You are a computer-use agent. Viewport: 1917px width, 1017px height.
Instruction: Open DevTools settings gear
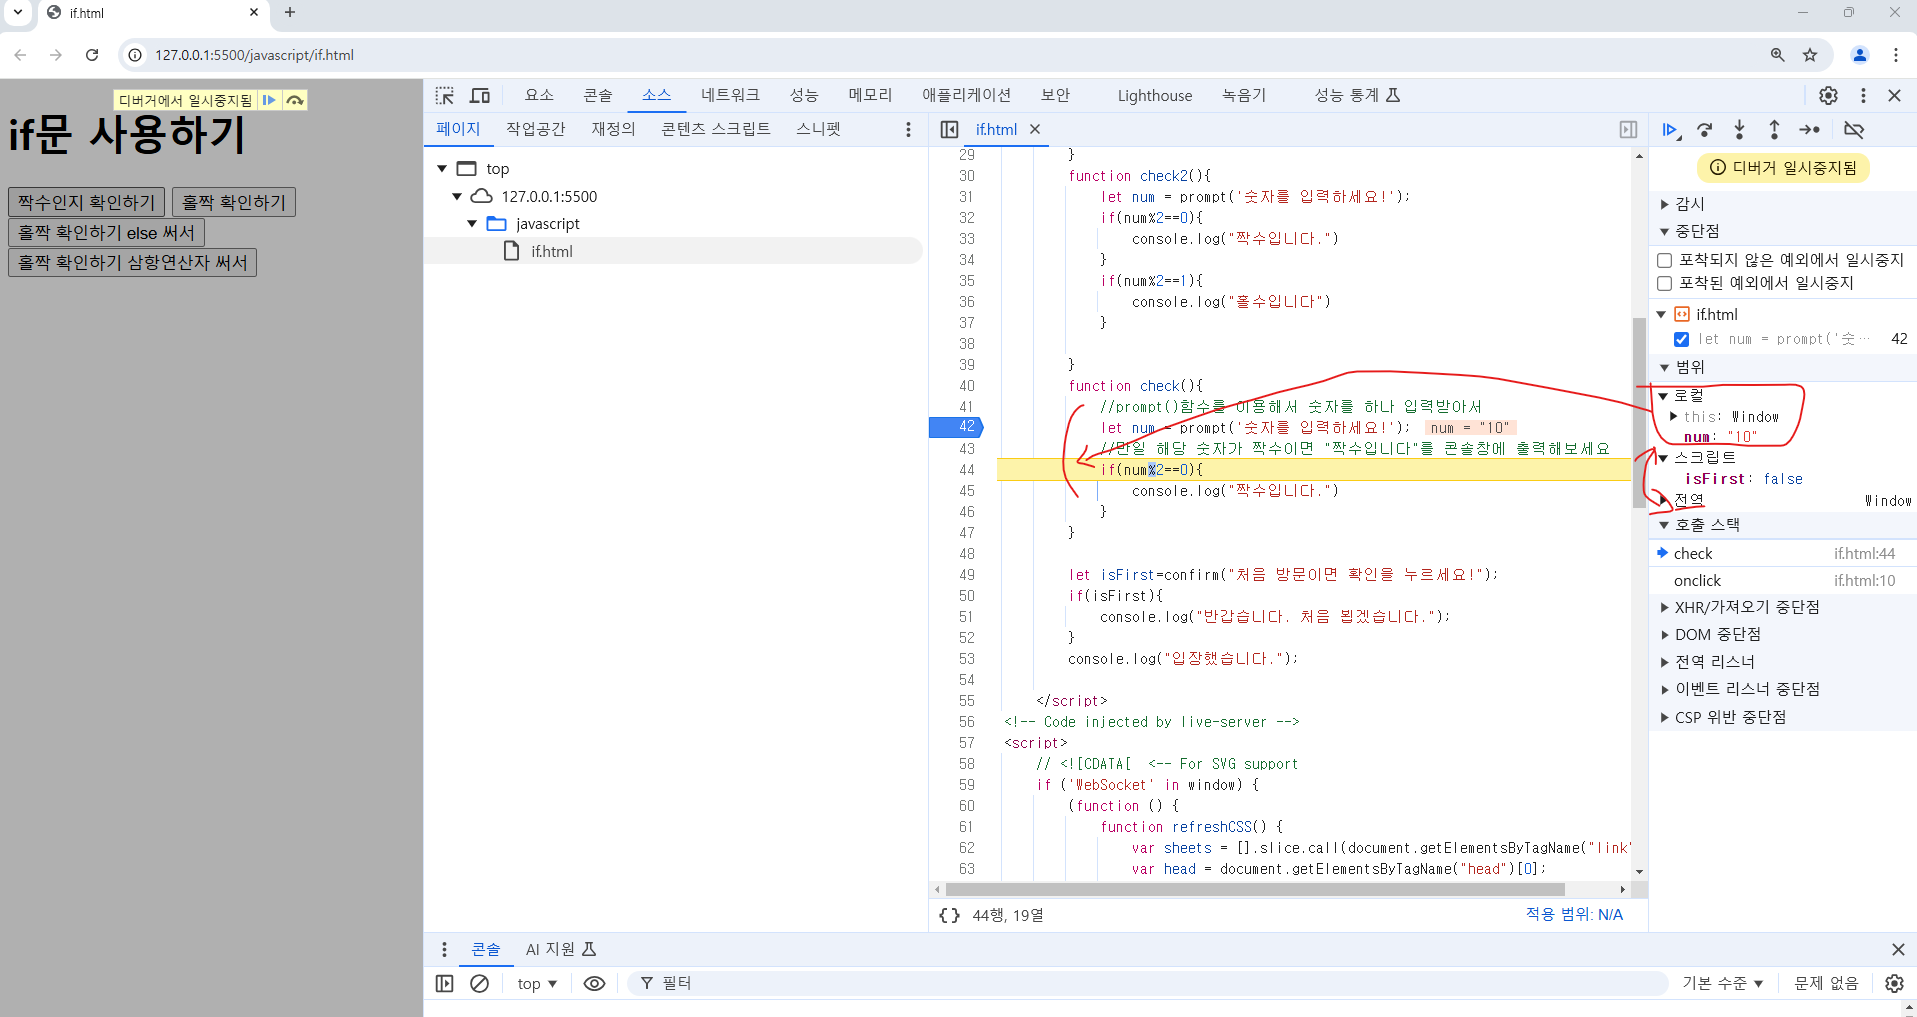pyautogui.click(x=1828, y=95)
